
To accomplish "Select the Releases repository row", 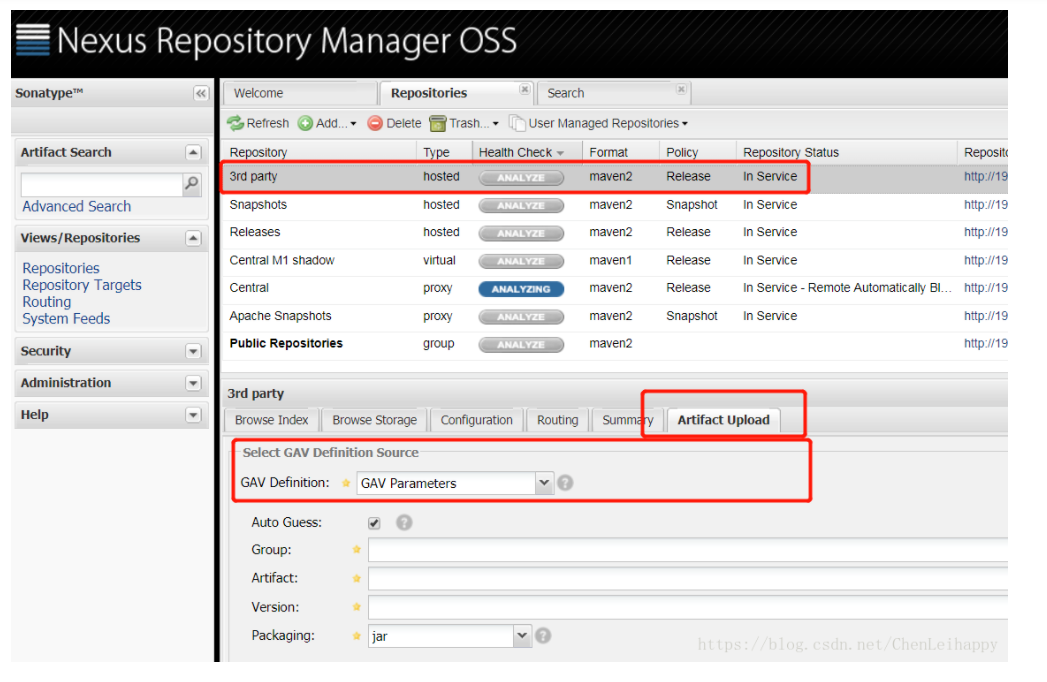I will [x=614, y=232].
